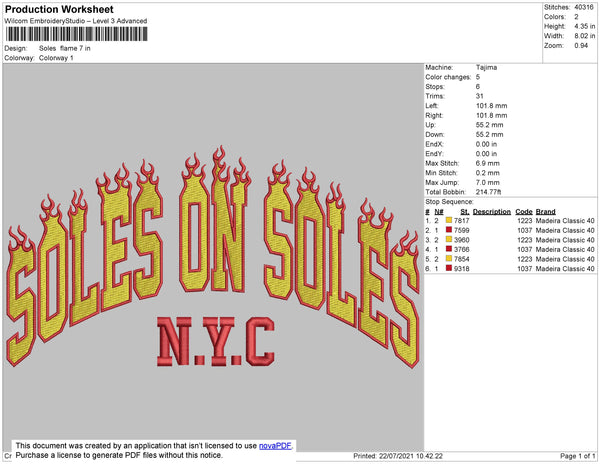Select the 'Purchase a license' notice line
Viewport: 600px width, 464px height.
pyautogui.click(x=119, y=455)
